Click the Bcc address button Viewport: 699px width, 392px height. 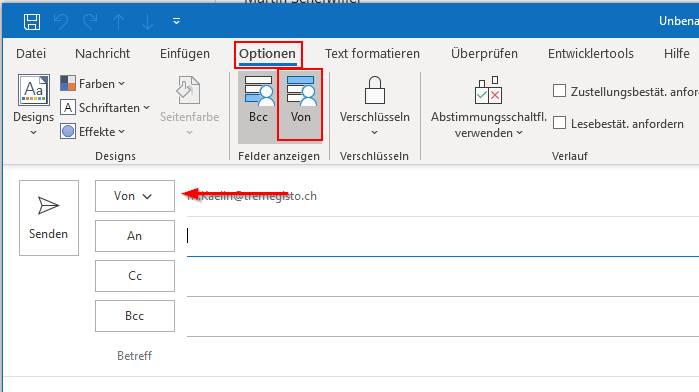click(x=135, y=316)
